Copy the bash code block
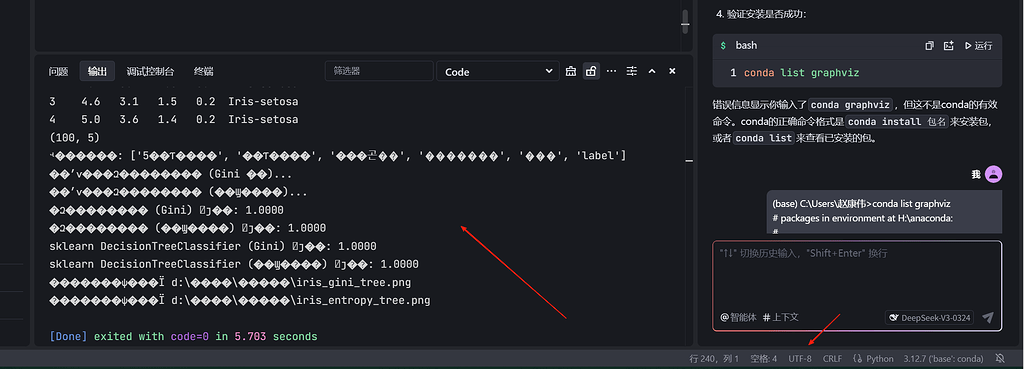This screenshot has width=1024, height=369. tap(929, 46)
